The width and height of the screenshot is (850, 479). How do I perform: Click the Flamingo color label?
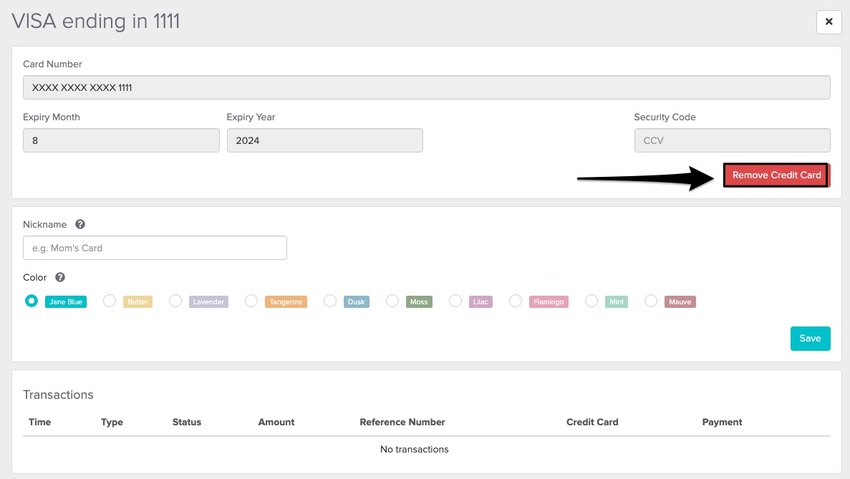[548, 302]
